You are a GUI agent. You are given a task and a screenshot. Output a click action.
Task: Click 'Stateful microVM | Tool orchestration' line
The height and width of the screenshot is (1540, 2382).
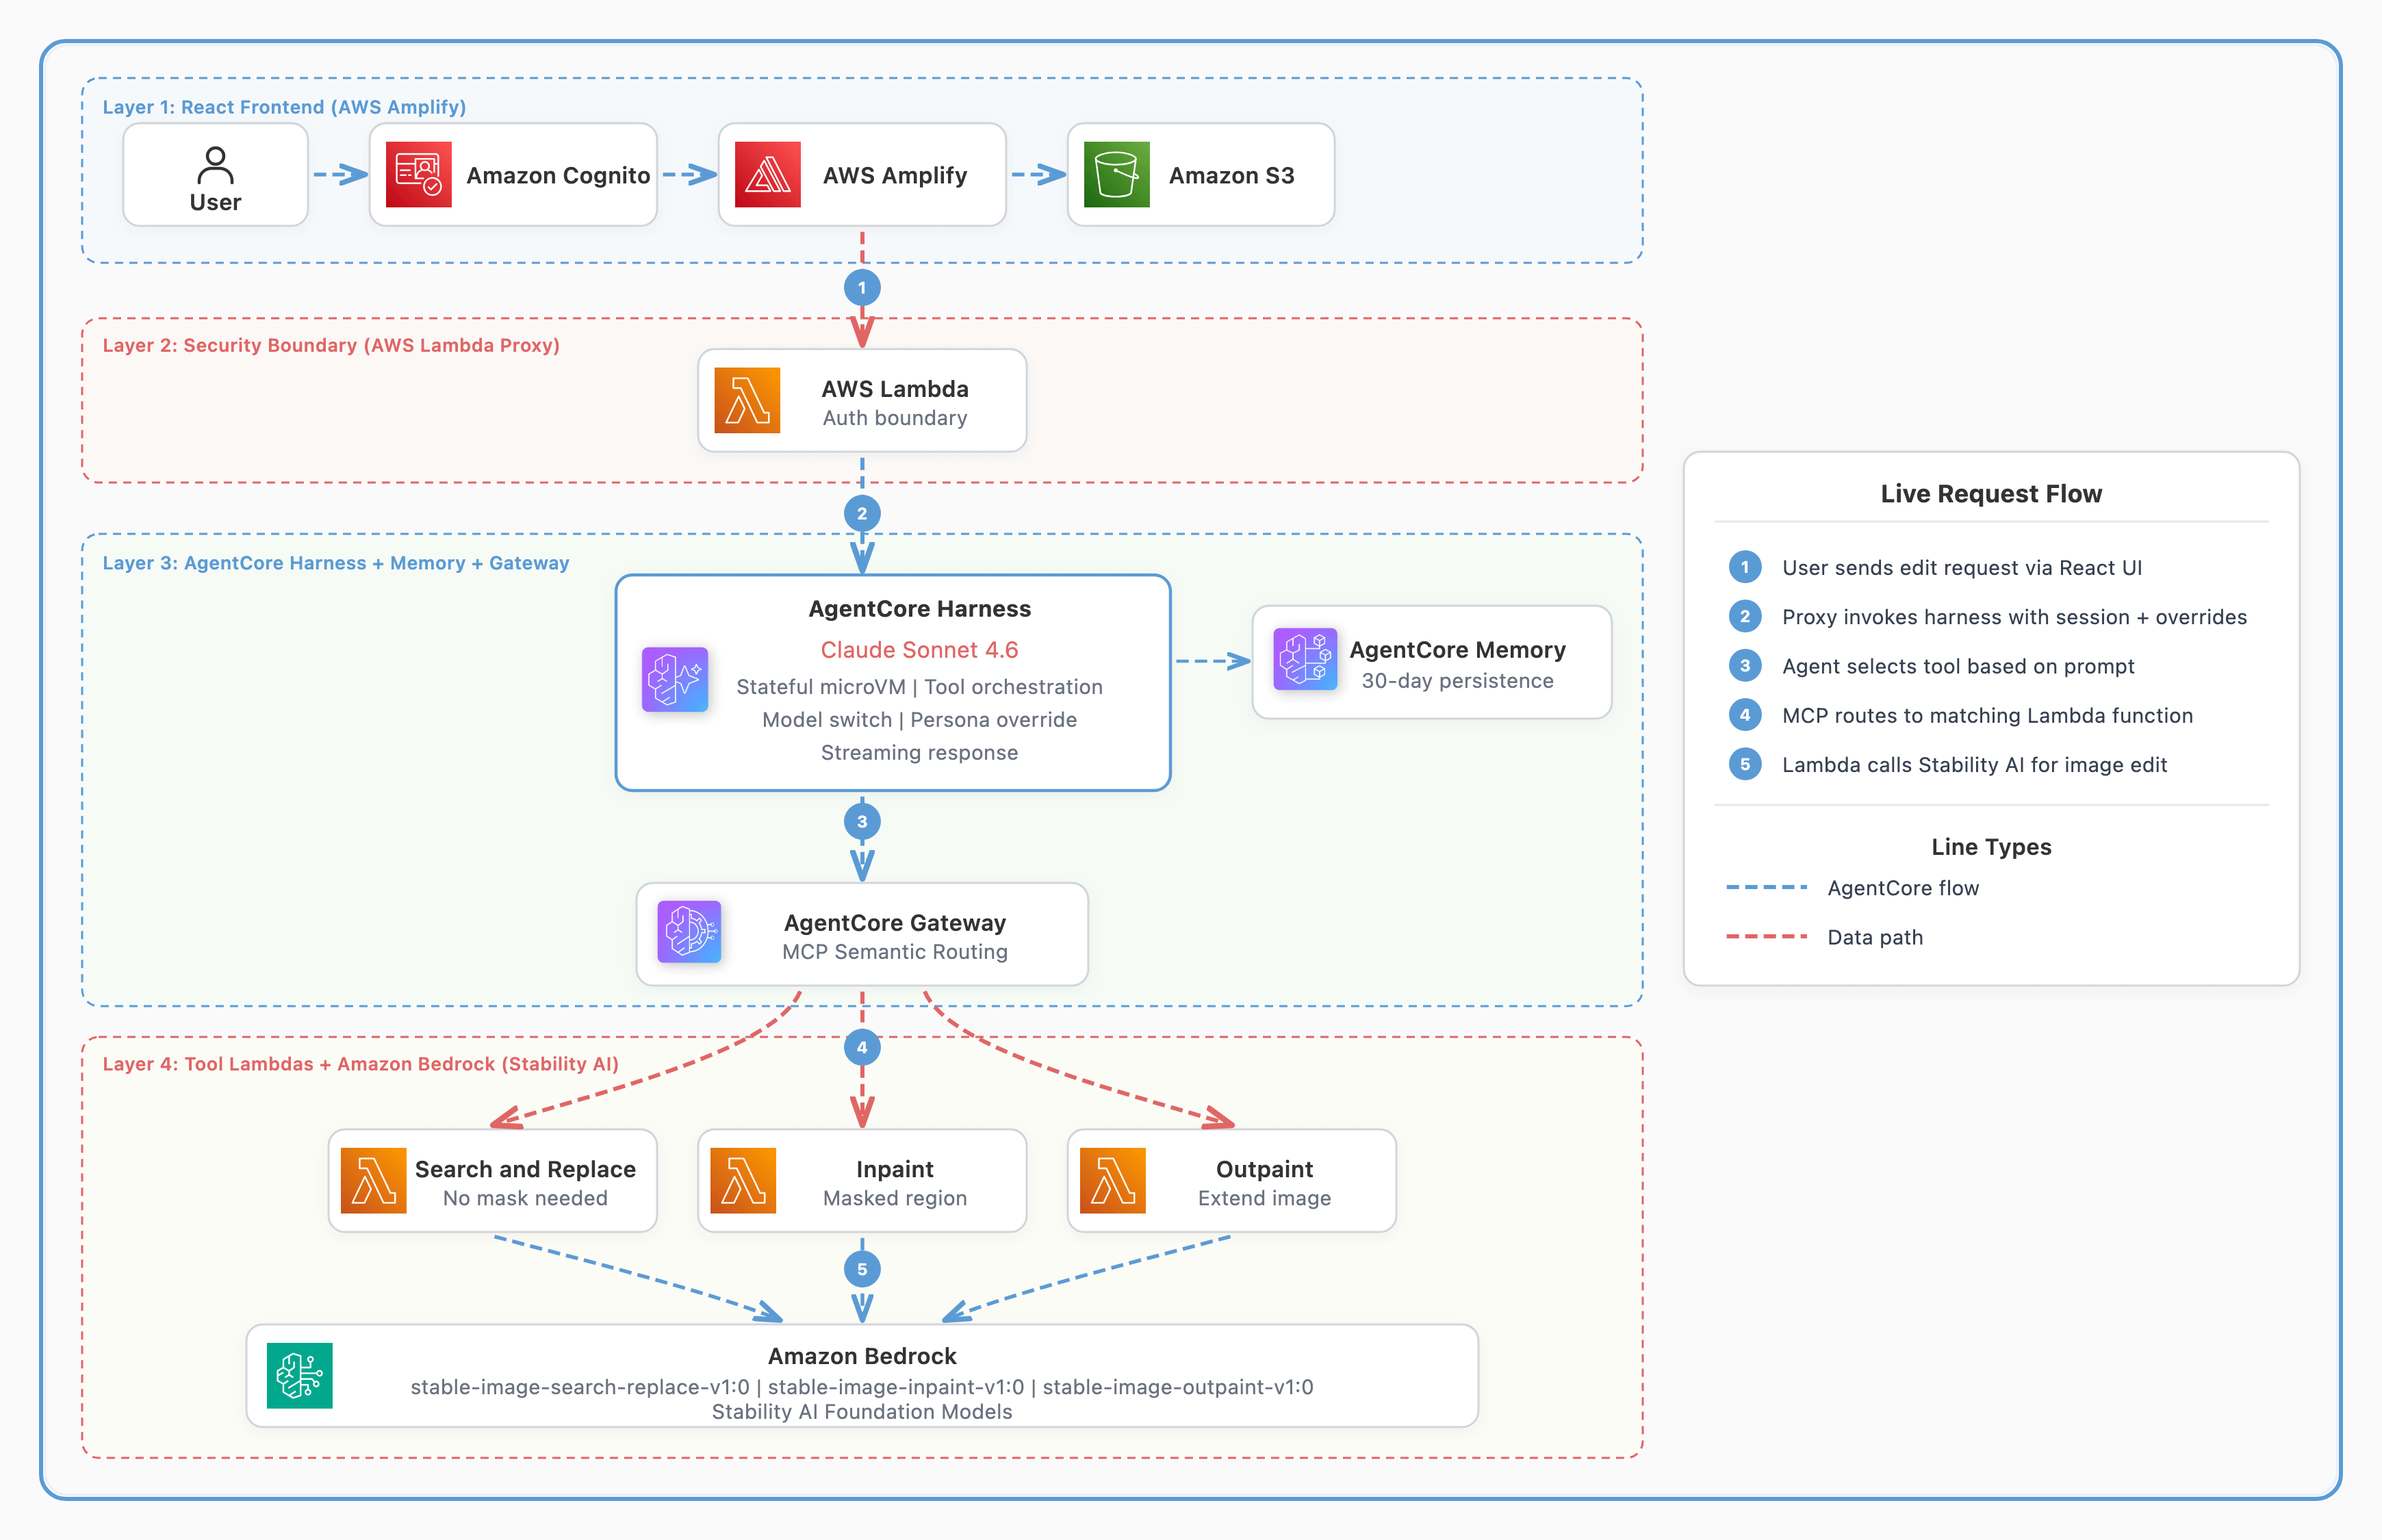[x=919, y=686]
